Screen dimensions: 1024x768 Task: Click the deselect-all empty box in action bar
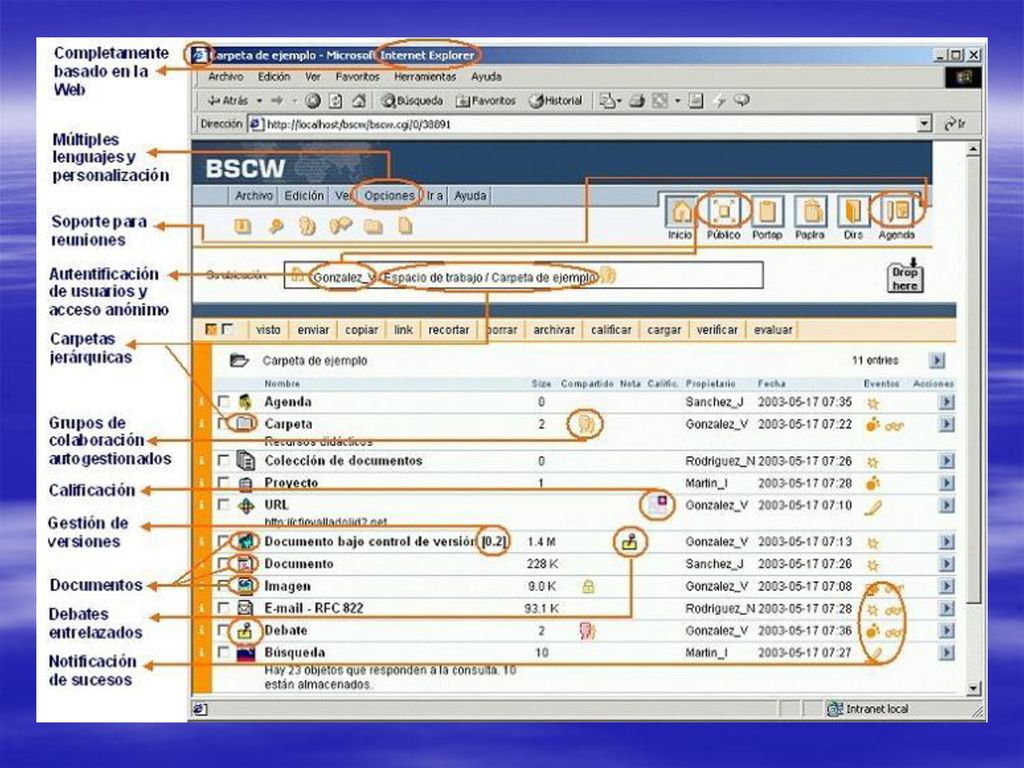227,329
